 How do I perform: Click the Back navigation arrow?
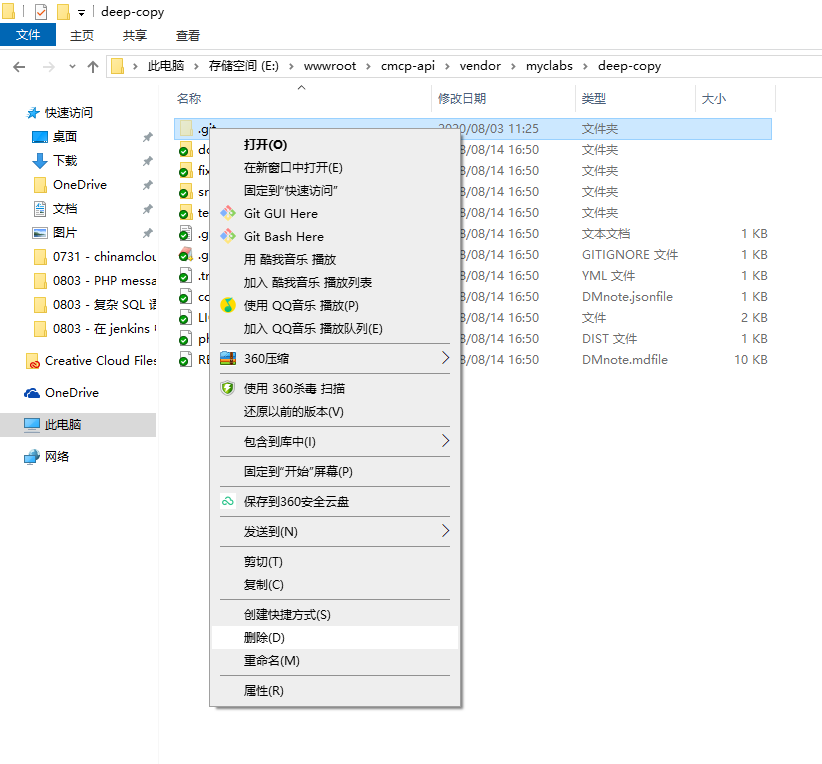pos(19,67)
